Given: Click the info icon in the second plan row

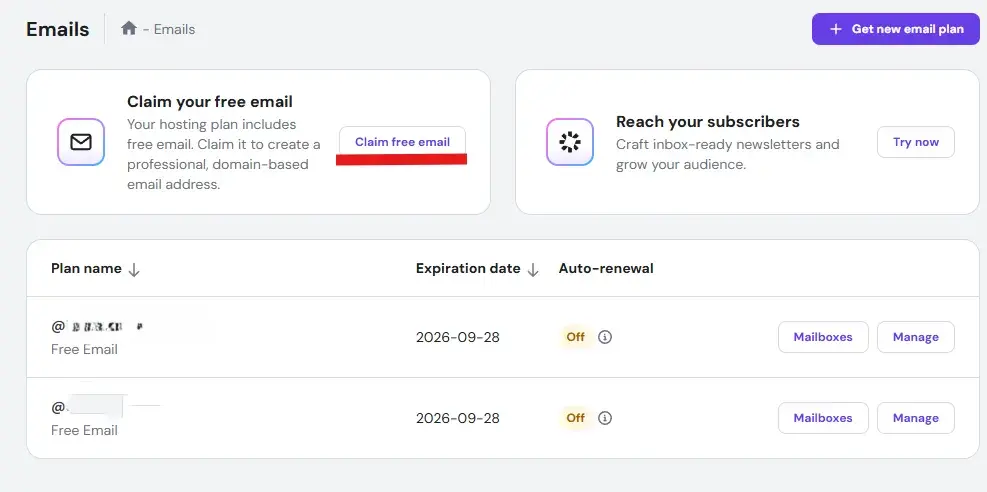Looking at the screenshot, I should (x=604, y=418).
